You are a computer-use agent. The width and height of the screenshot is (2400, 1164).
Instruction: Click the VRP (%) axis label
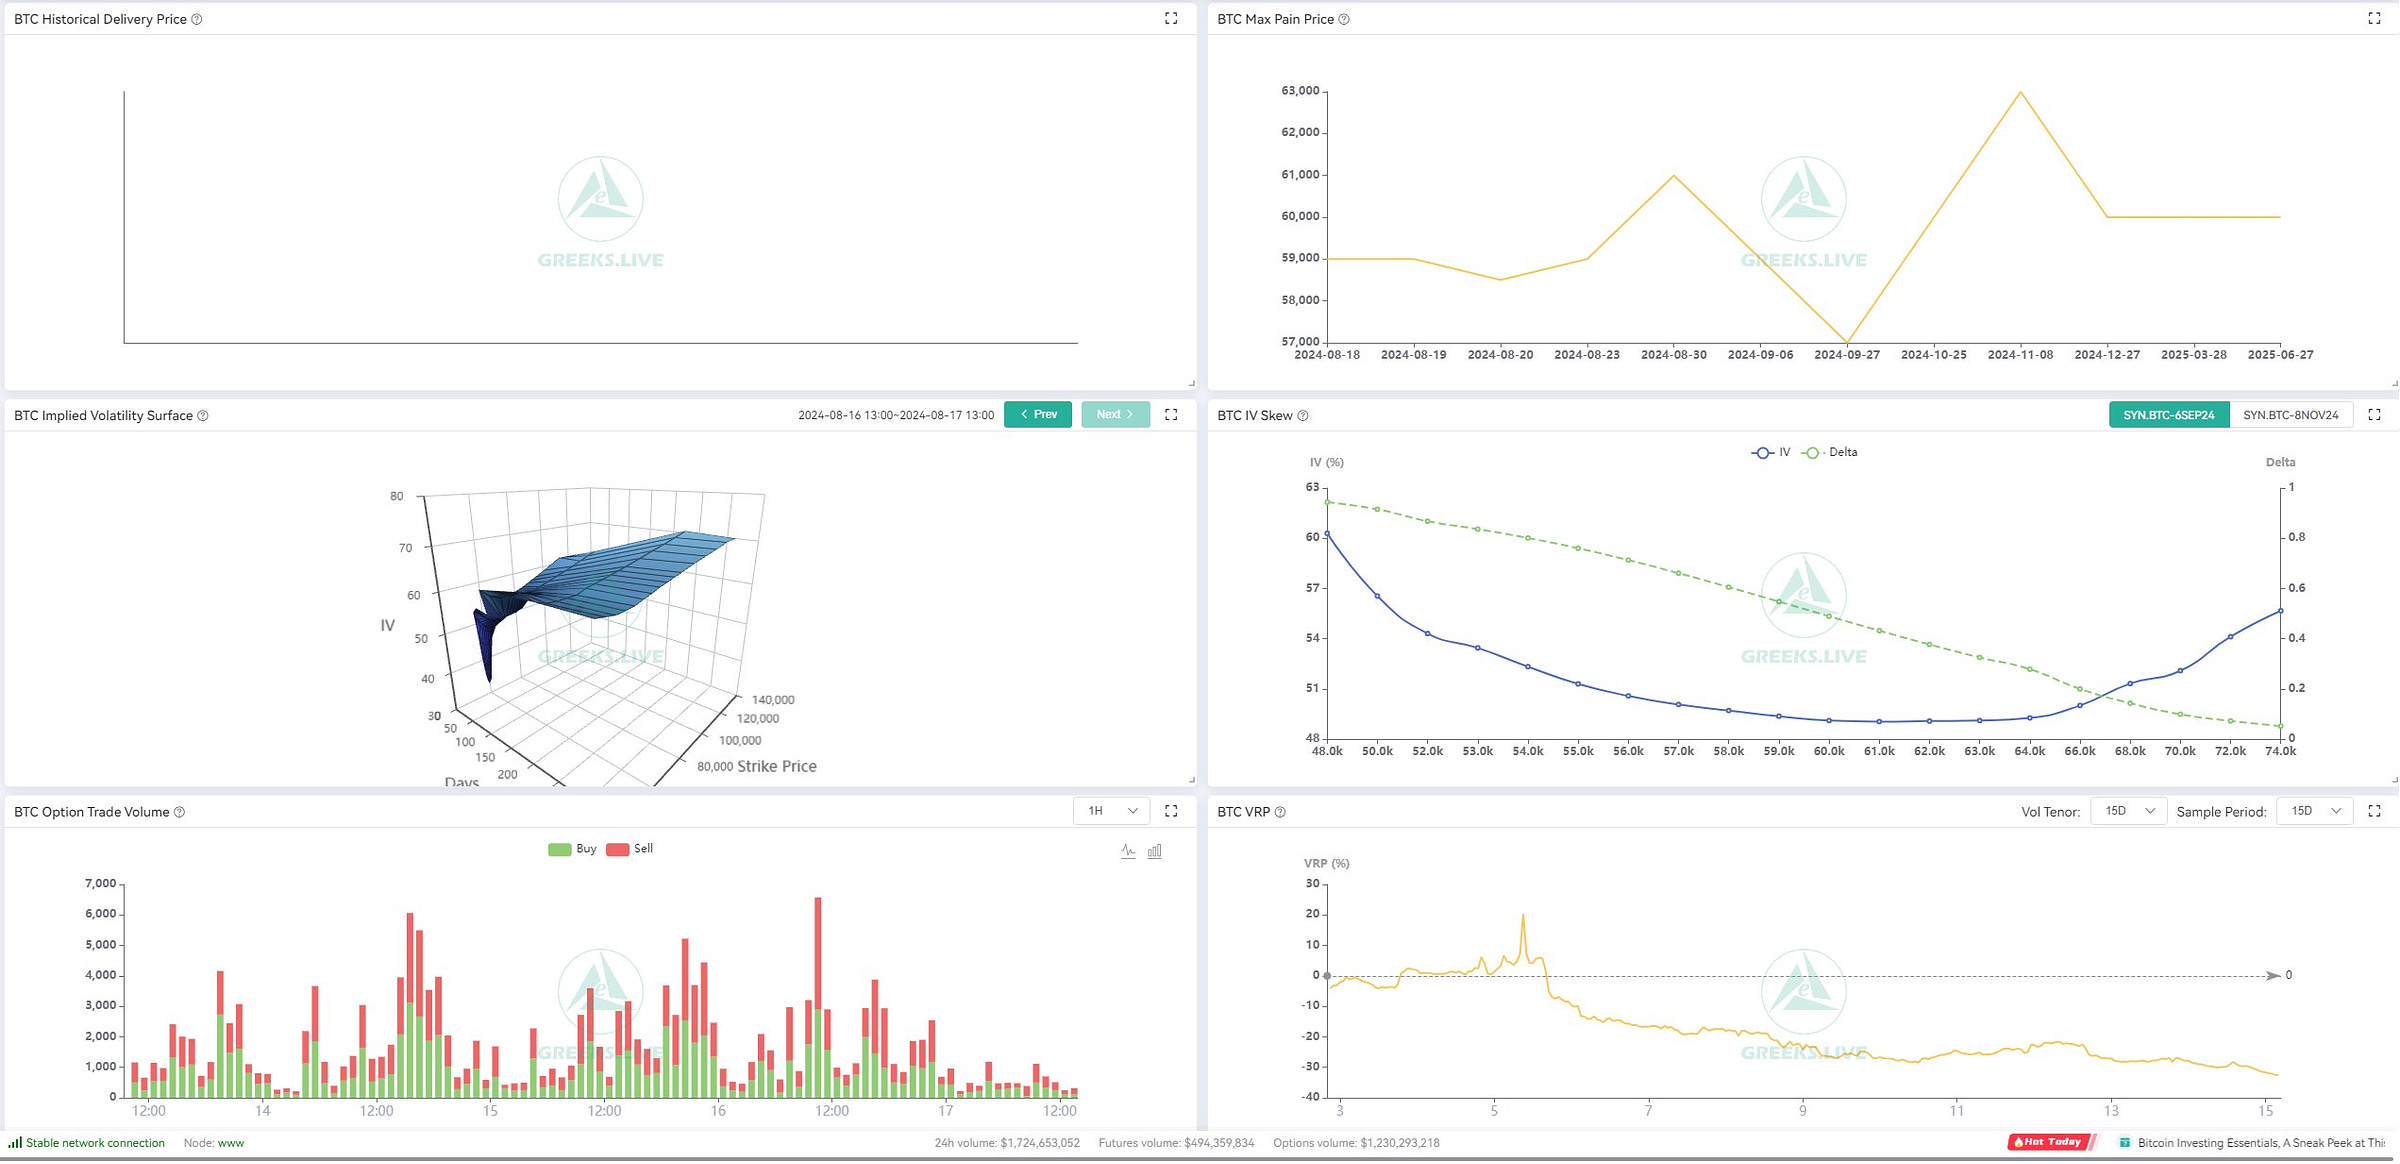tap(1327, 864)
